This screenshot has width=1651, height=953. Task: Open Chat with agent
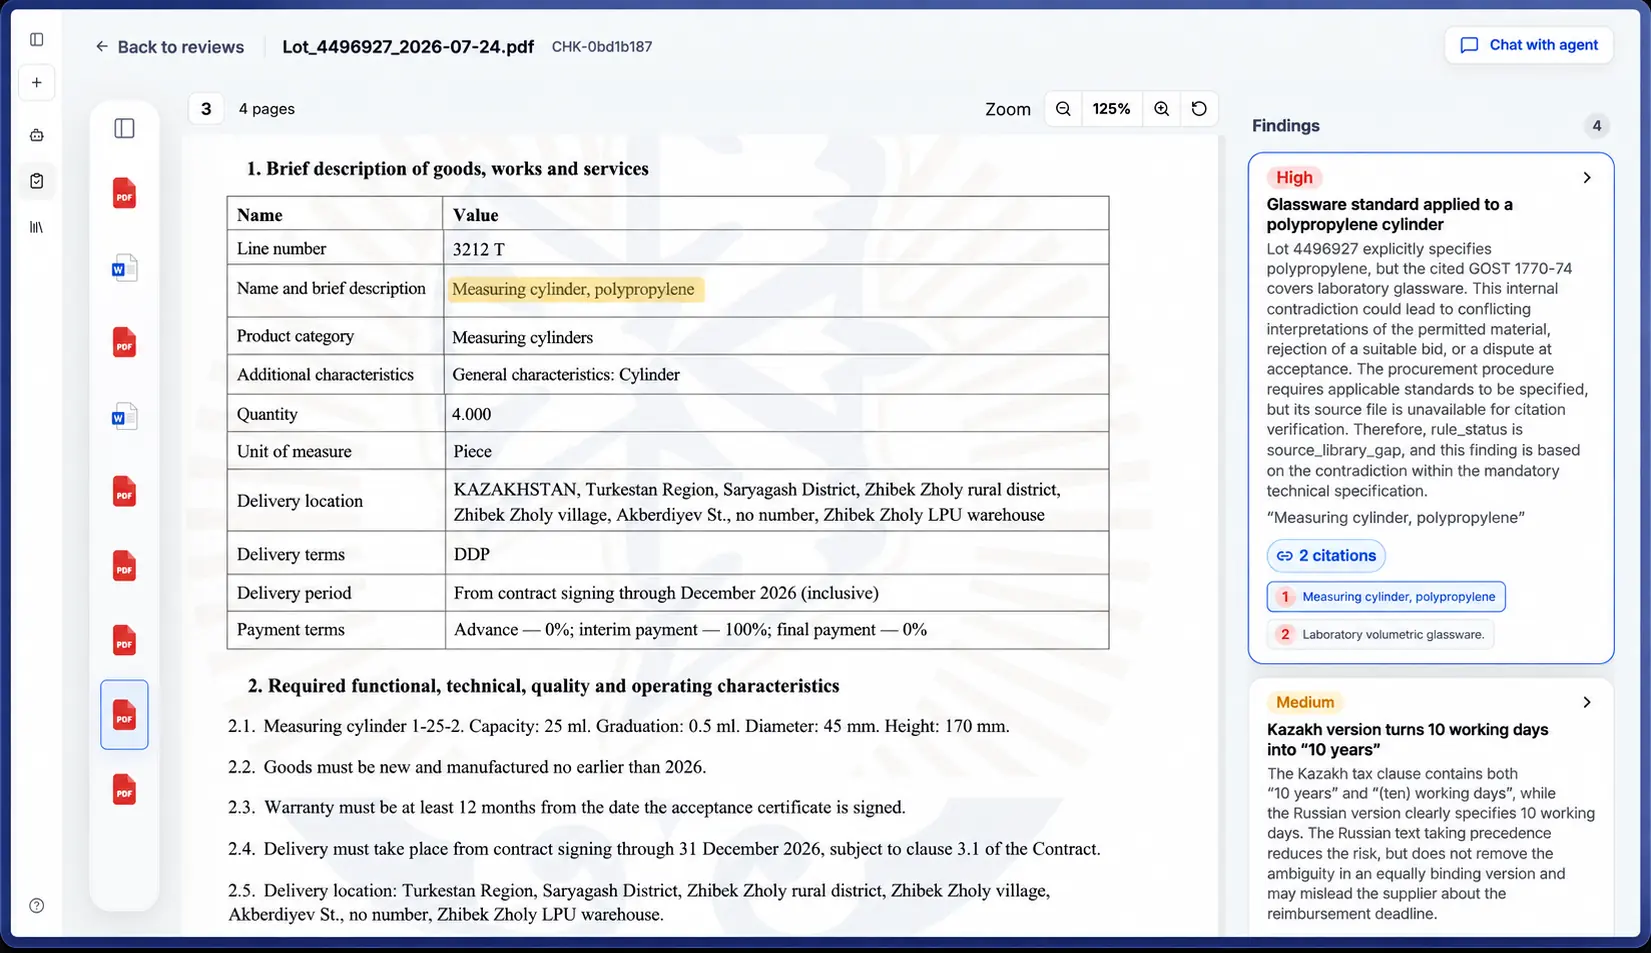[1528, 45]
